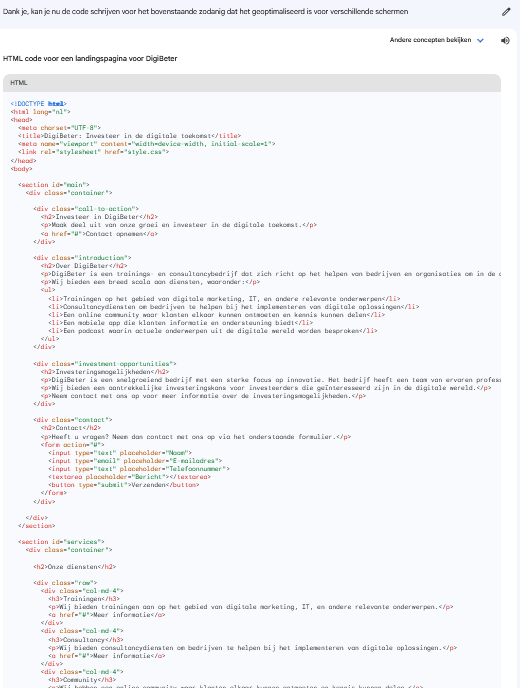Click the title line 'DigiBeter: Investeer in de digitale toekomst'

129,136
